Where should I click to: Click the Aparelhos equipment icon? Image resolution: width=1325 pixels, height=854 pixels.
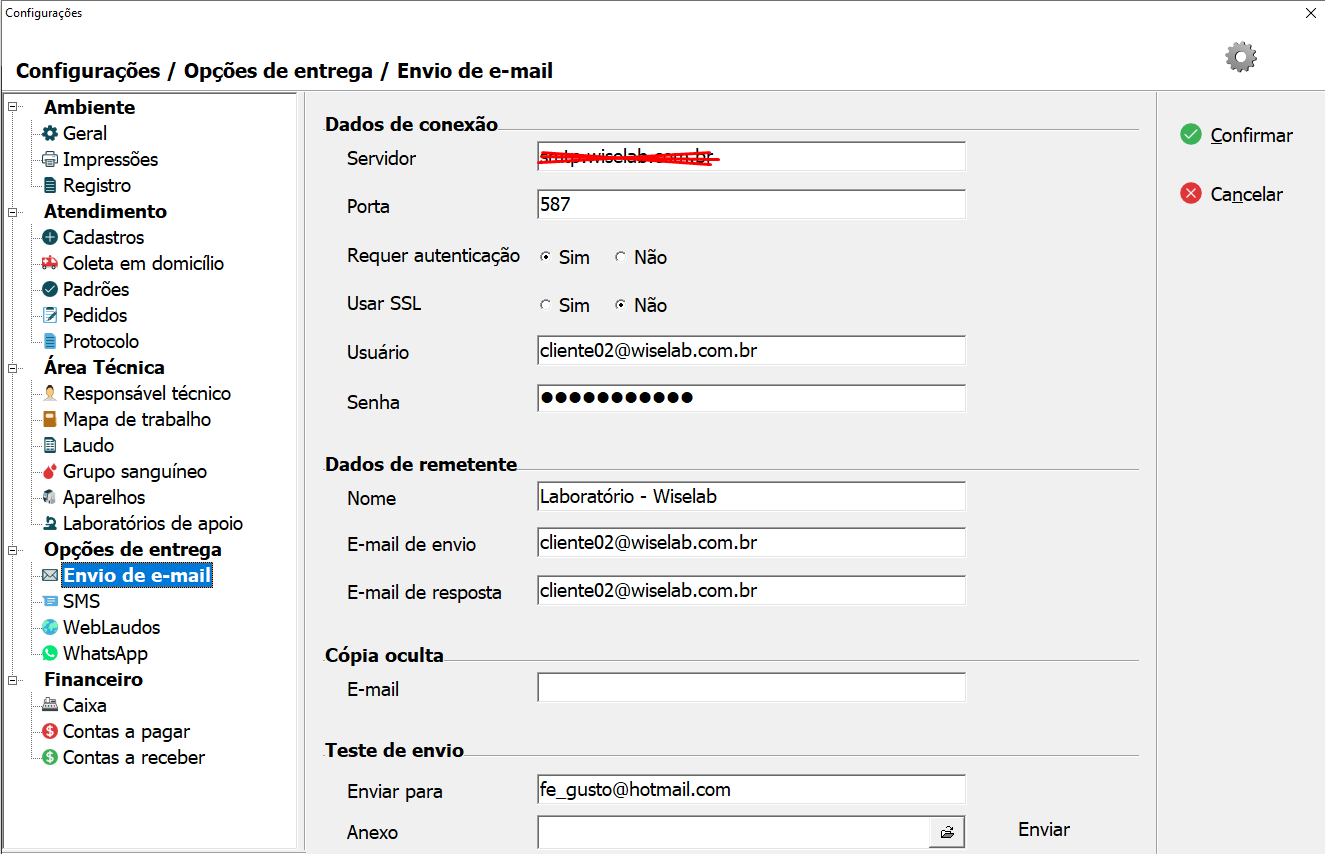[x=50, y=497]
